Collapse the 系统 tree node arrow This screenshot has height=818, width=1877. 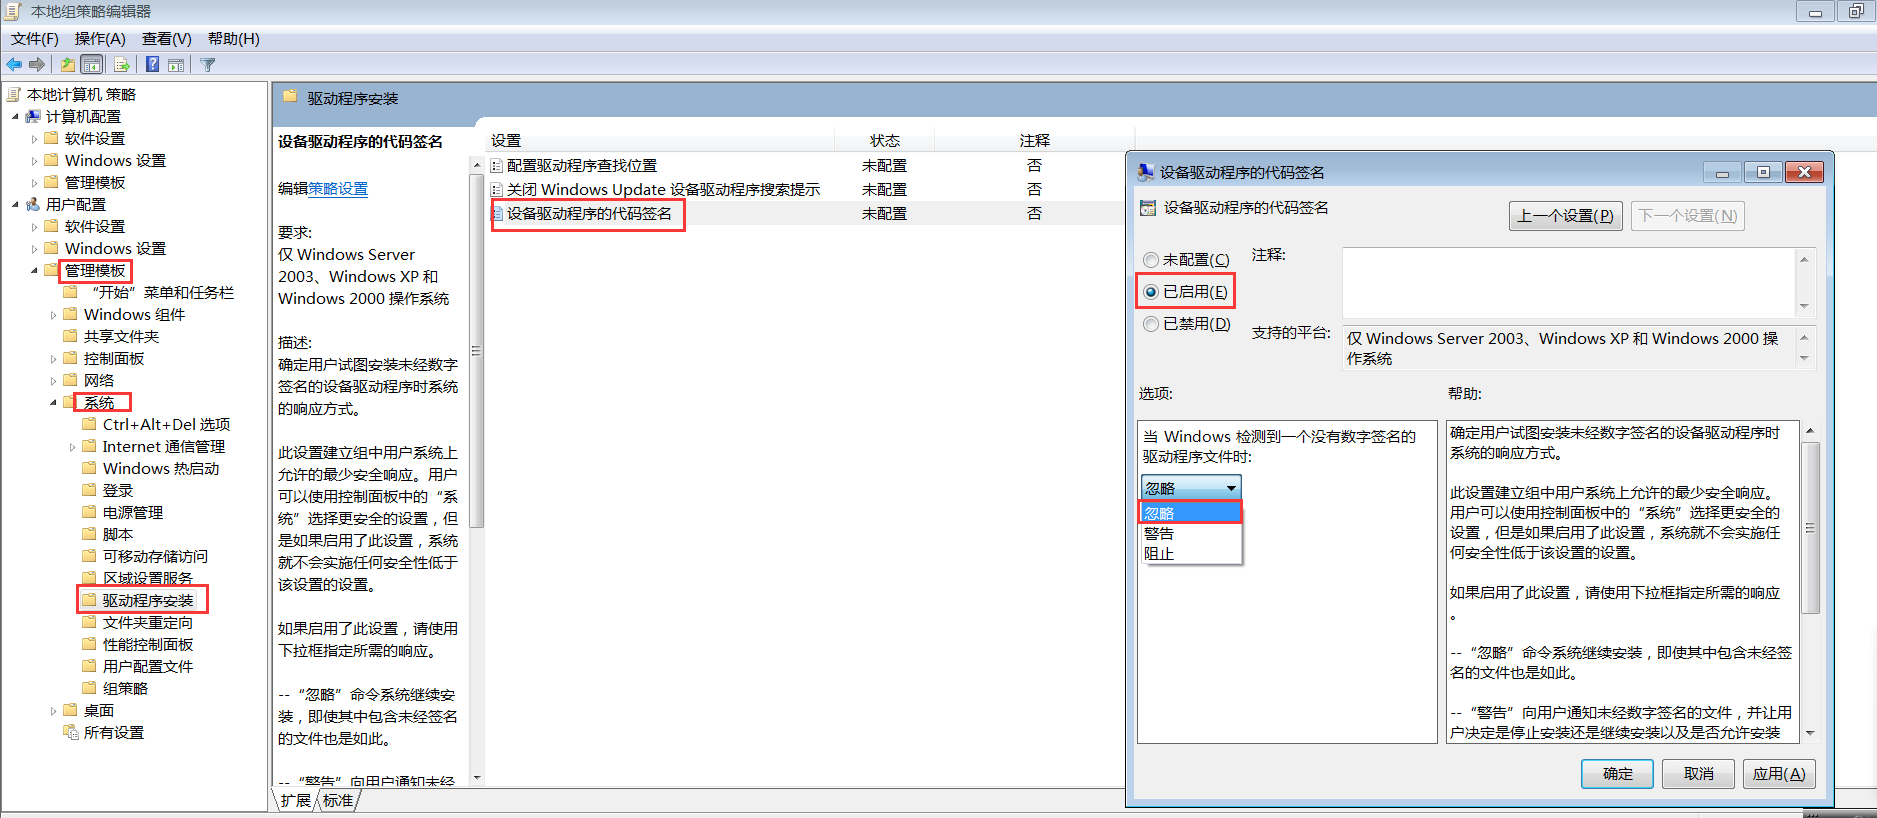pyautogui.click(x=54, y=403)
